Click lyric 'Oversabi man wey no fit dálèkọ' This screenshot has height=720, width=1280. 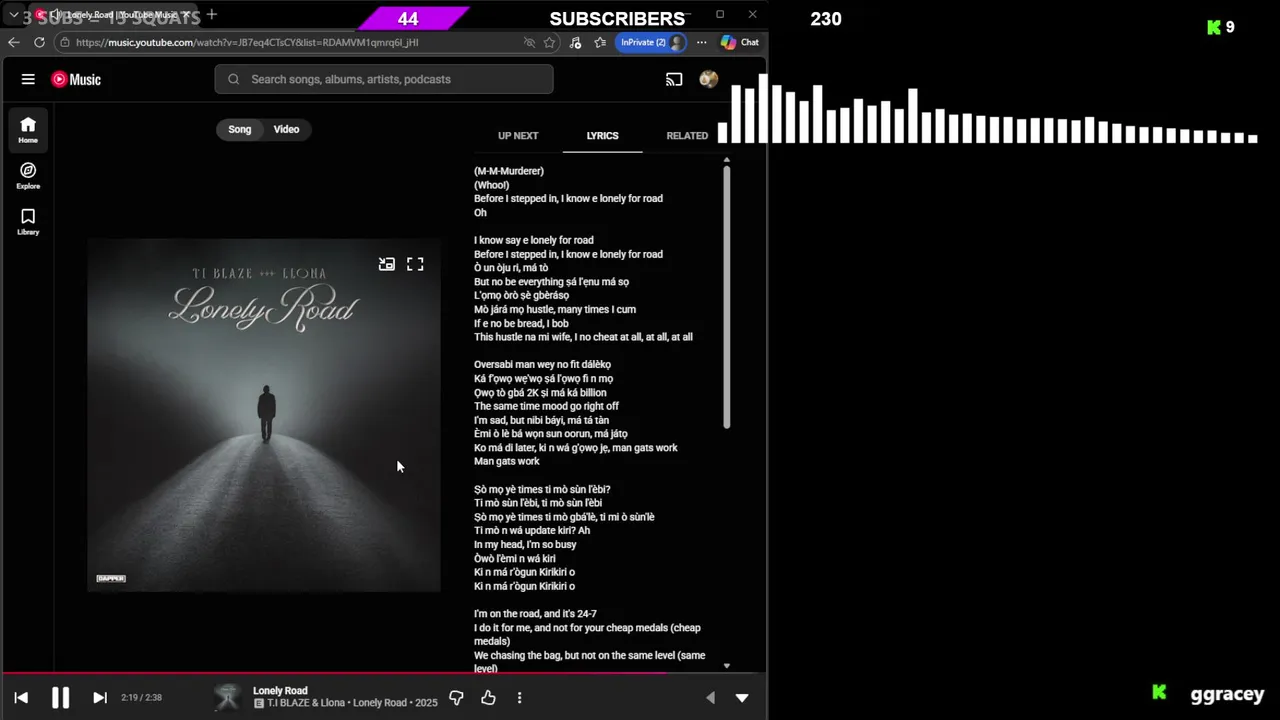[x=542, y=365]
